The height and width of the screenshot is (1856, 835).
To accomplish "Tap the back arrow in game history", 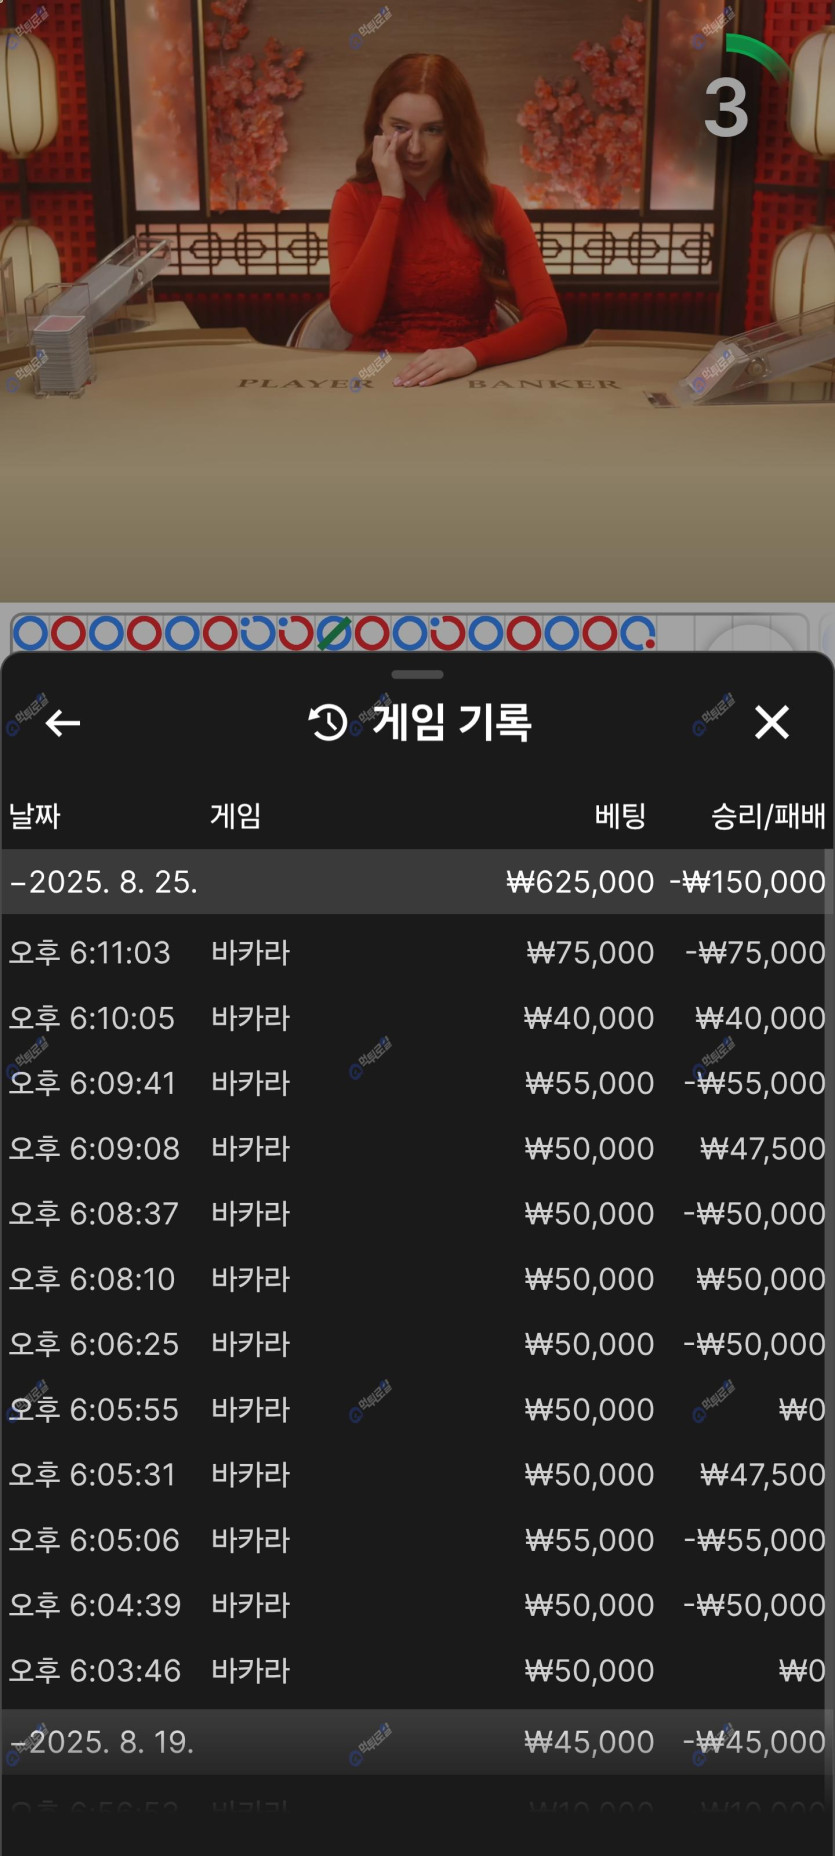I will pyautogui.click(x=63, y=722).
